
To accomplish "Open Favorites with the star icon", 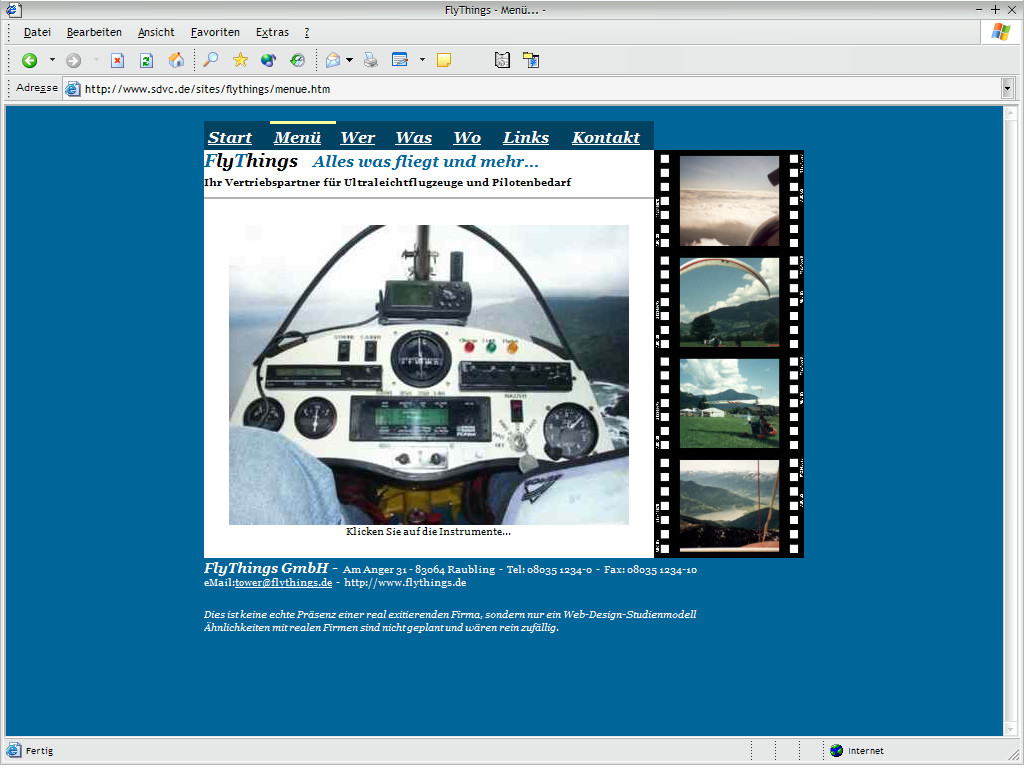I will 240,61.
